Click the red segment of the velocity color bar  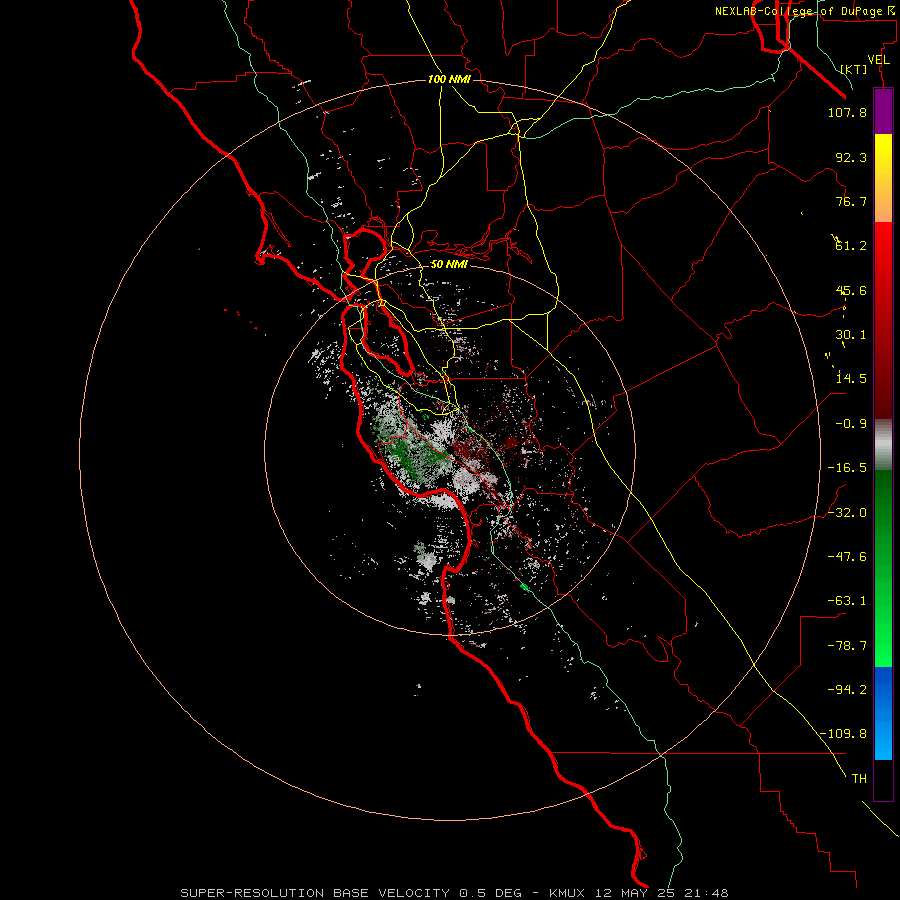883,320
